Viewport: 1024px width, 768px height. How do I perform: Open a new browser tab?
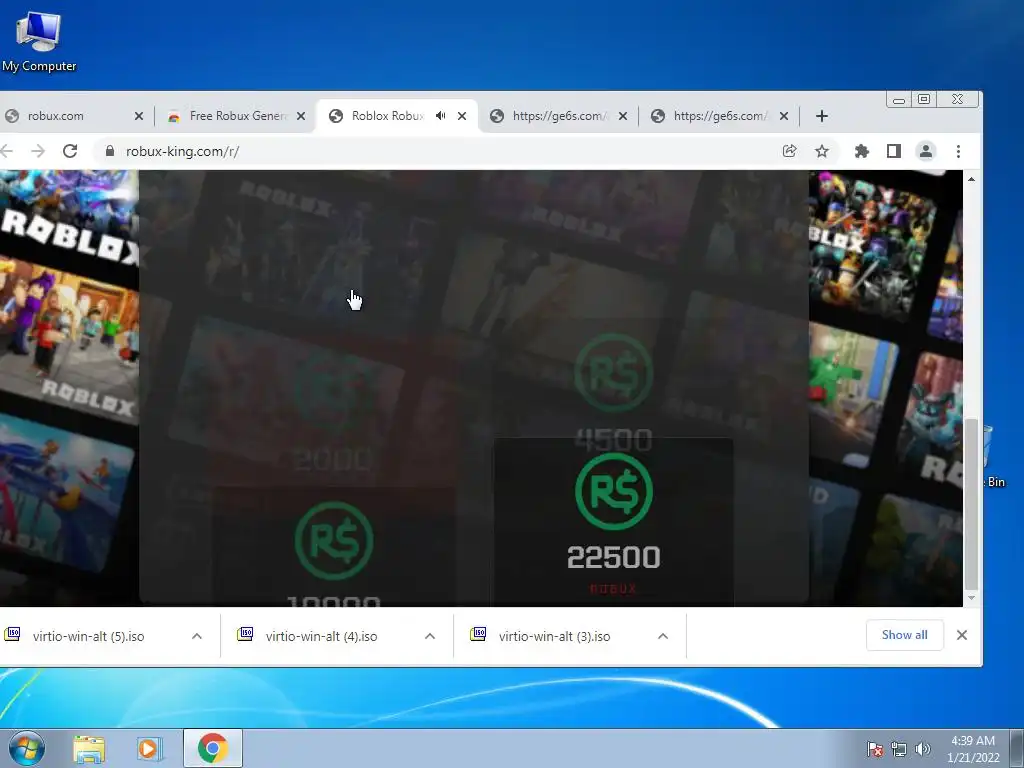822,116
